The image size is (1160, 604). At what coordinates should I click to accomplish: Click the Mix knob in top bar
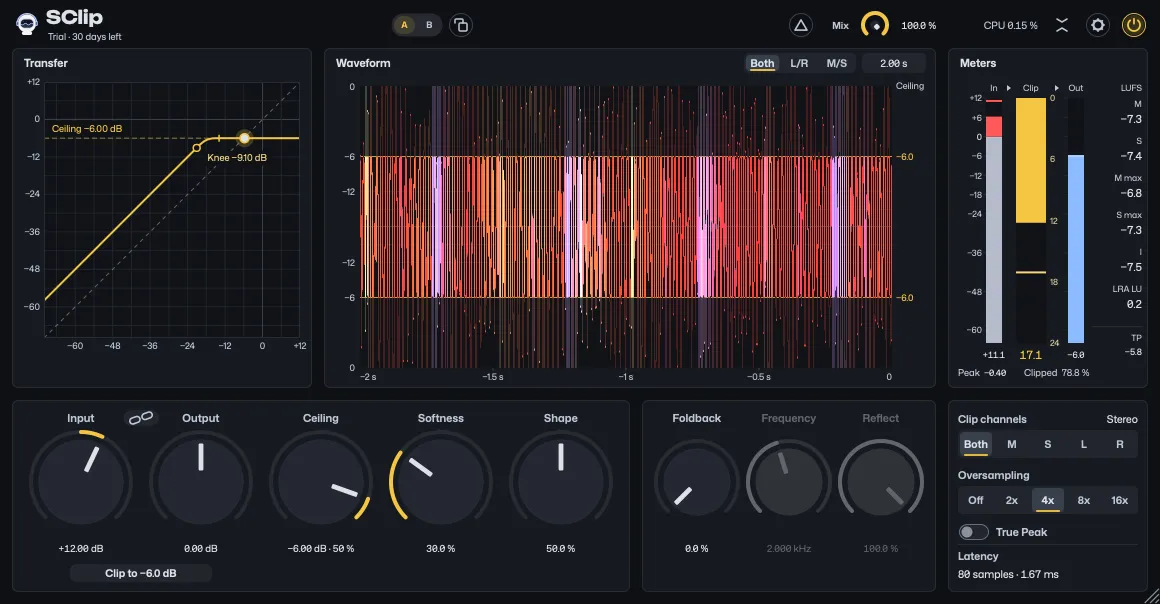pyautogui.click(x=875, y=25)
